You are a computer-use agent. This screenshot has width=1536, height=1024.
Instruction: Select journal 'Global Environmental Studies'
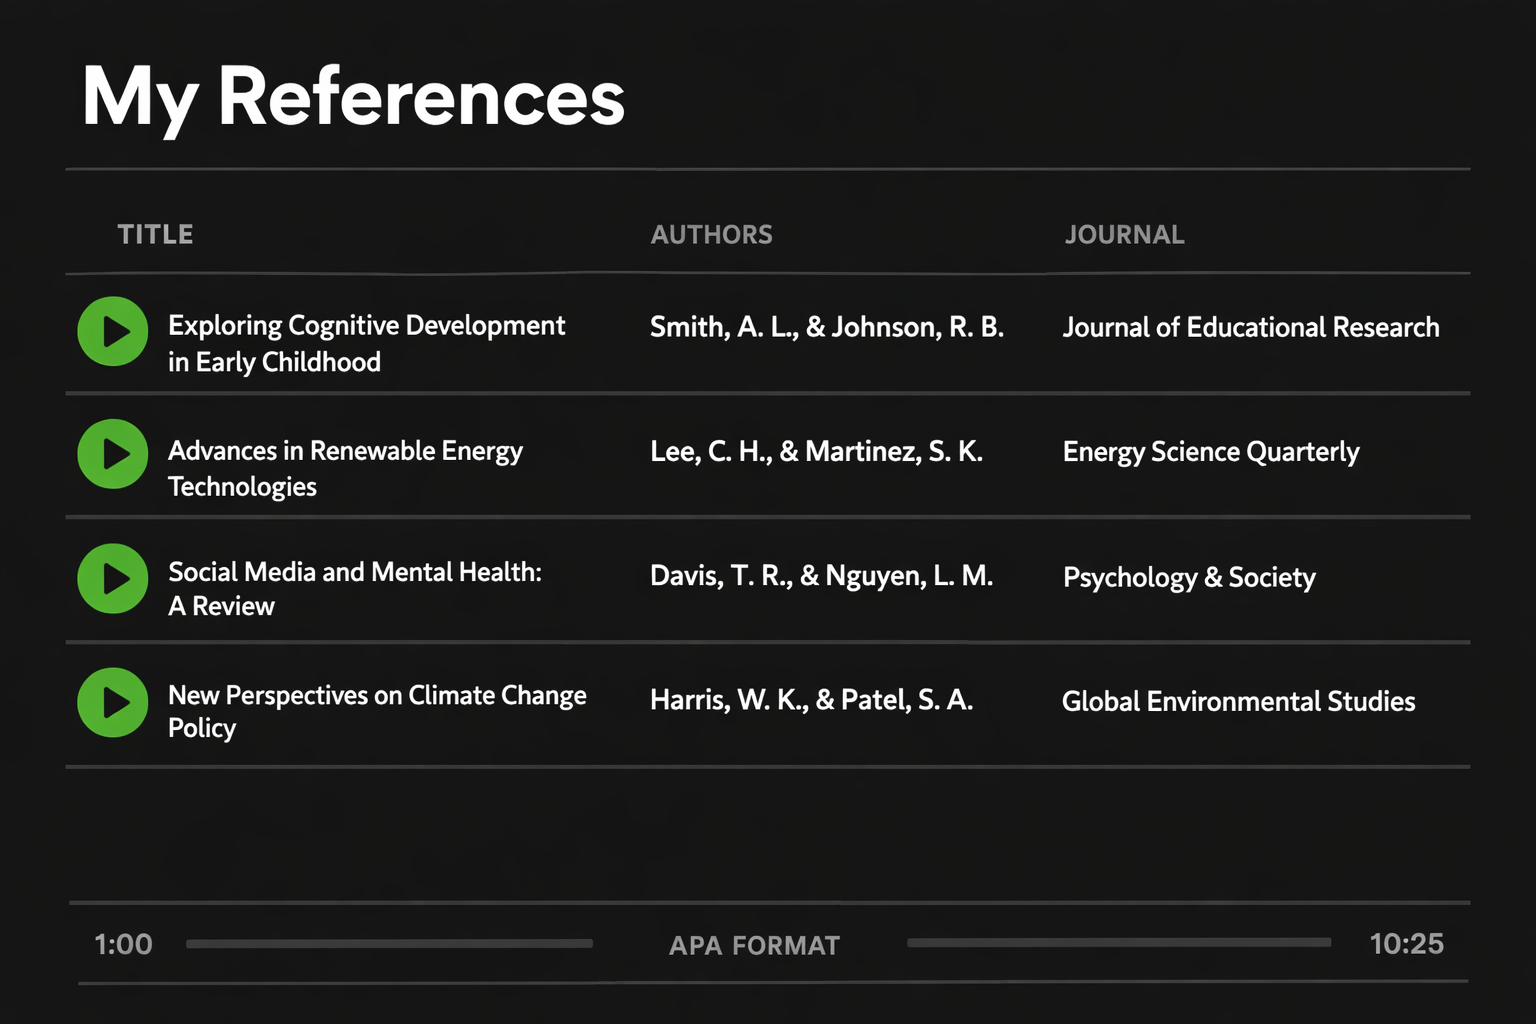pyautogui.click(x=1239, y=701)
